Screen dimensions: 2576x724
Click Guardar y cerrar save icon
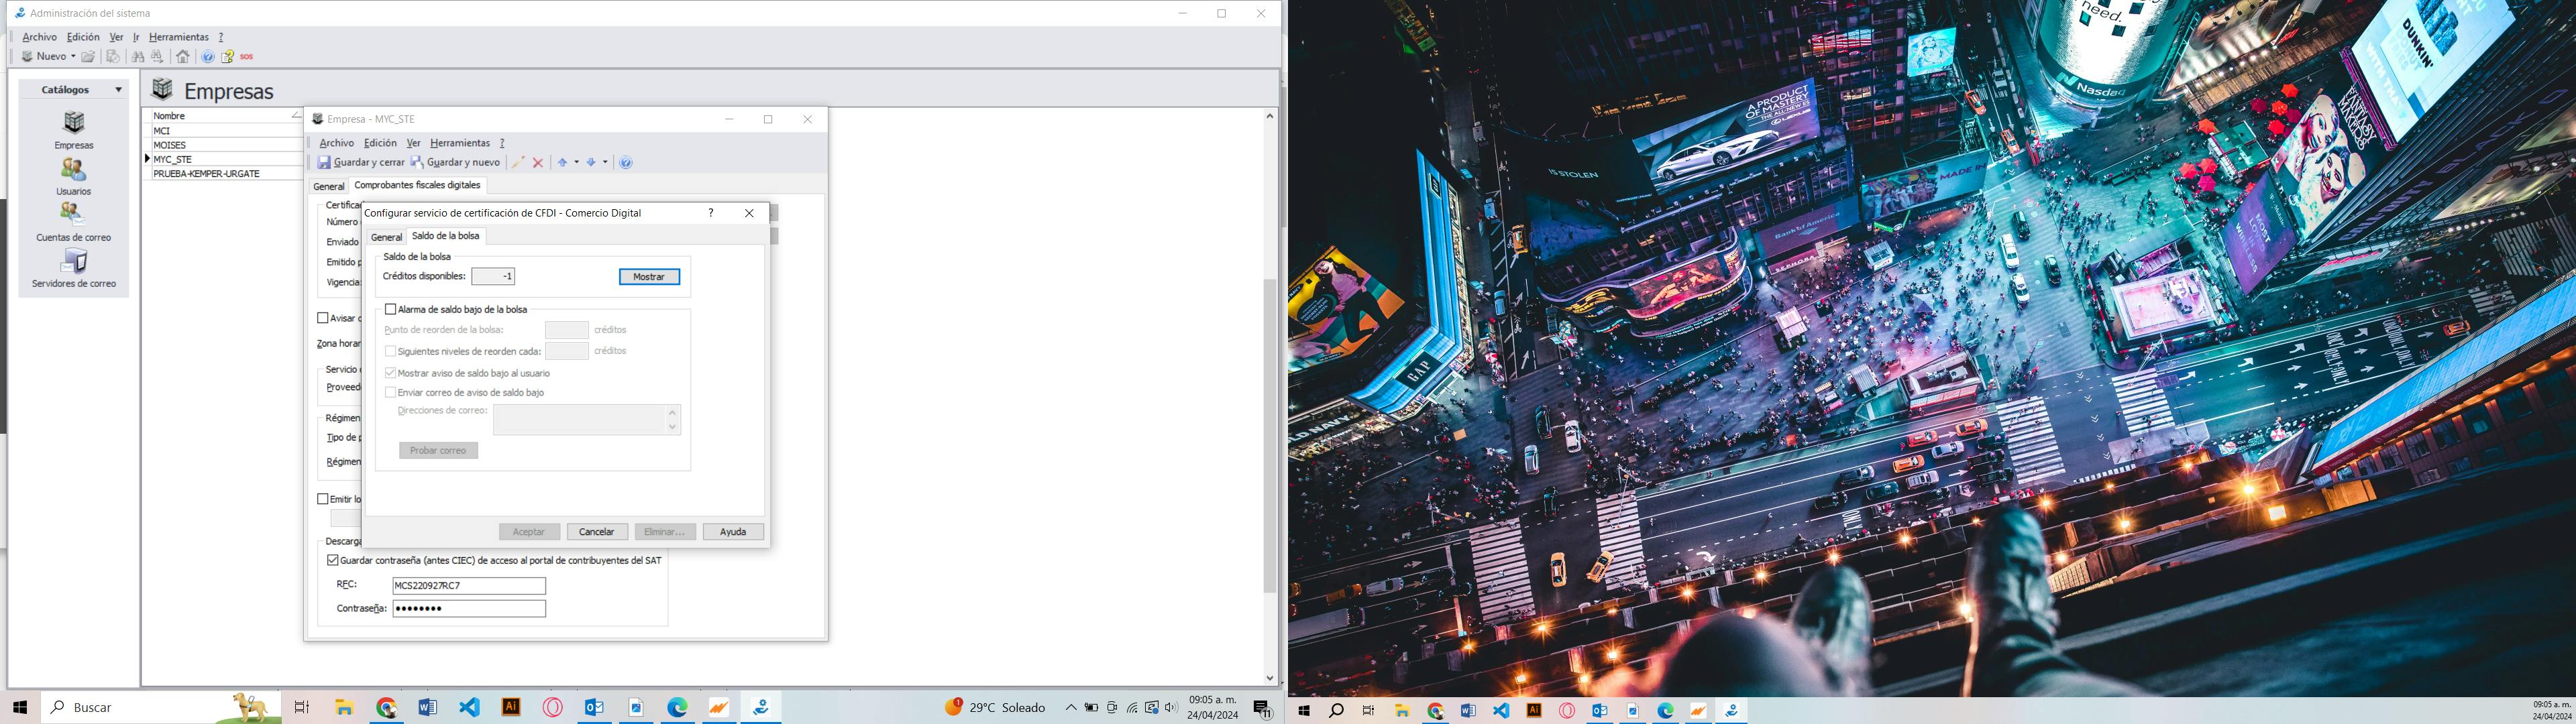tap(324, 163)
